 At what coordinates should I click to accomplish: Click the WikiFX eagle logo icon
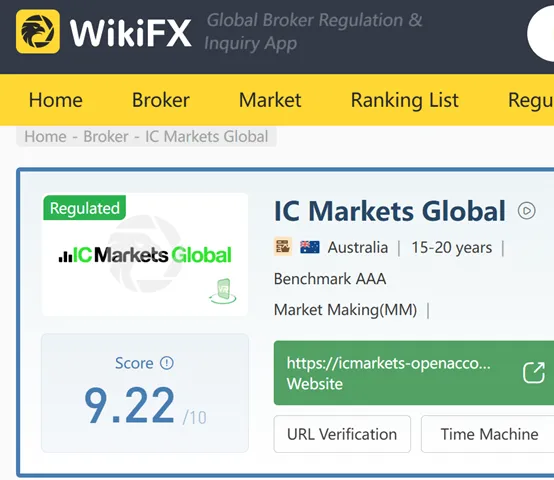point(38,31)
